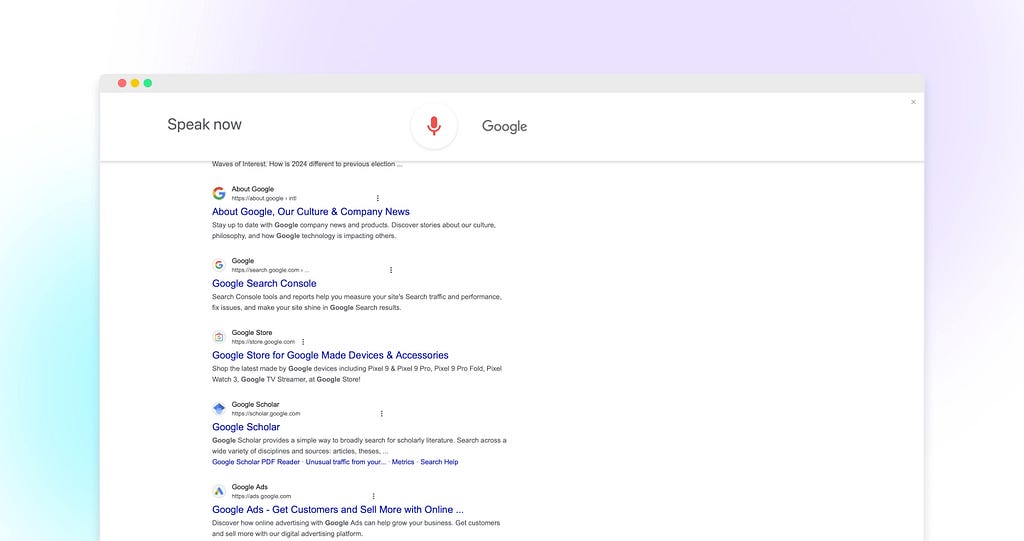Click the Google Ads site name text

[x=249, y=487]
